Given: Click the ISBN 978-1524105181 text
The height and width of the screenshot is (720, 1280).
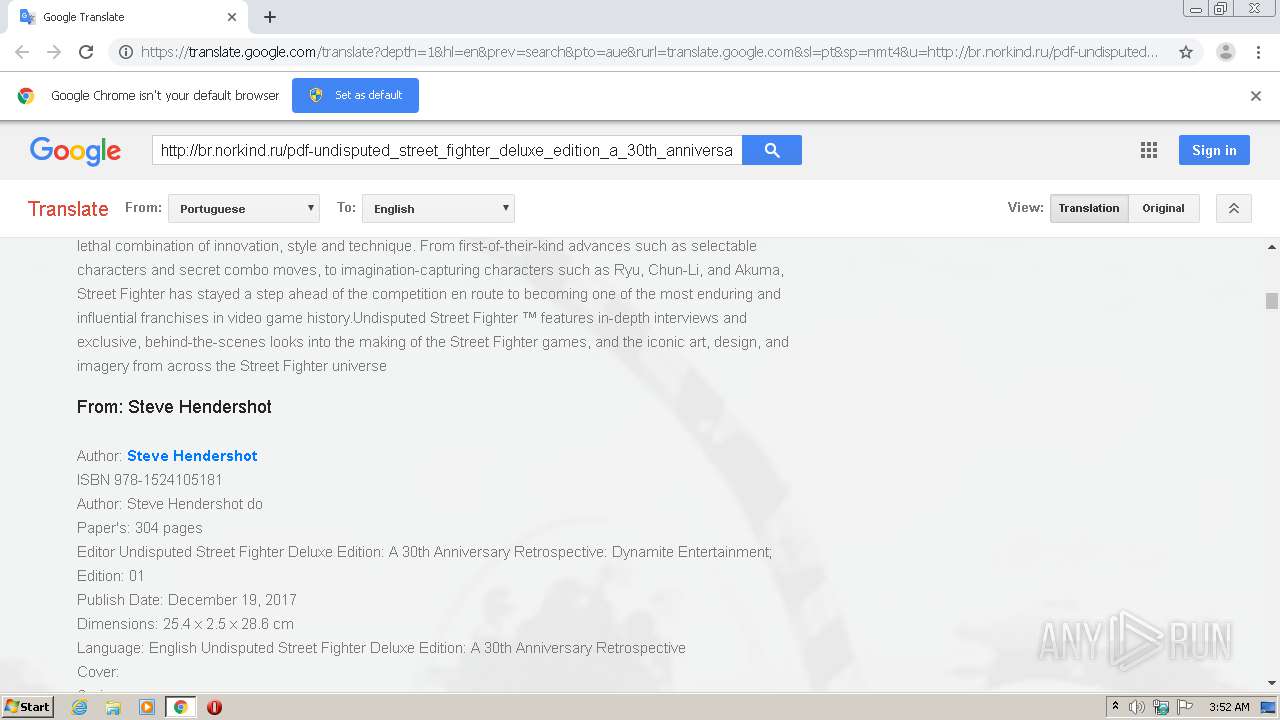Looking at the screenshot, I should coord(150,480).
